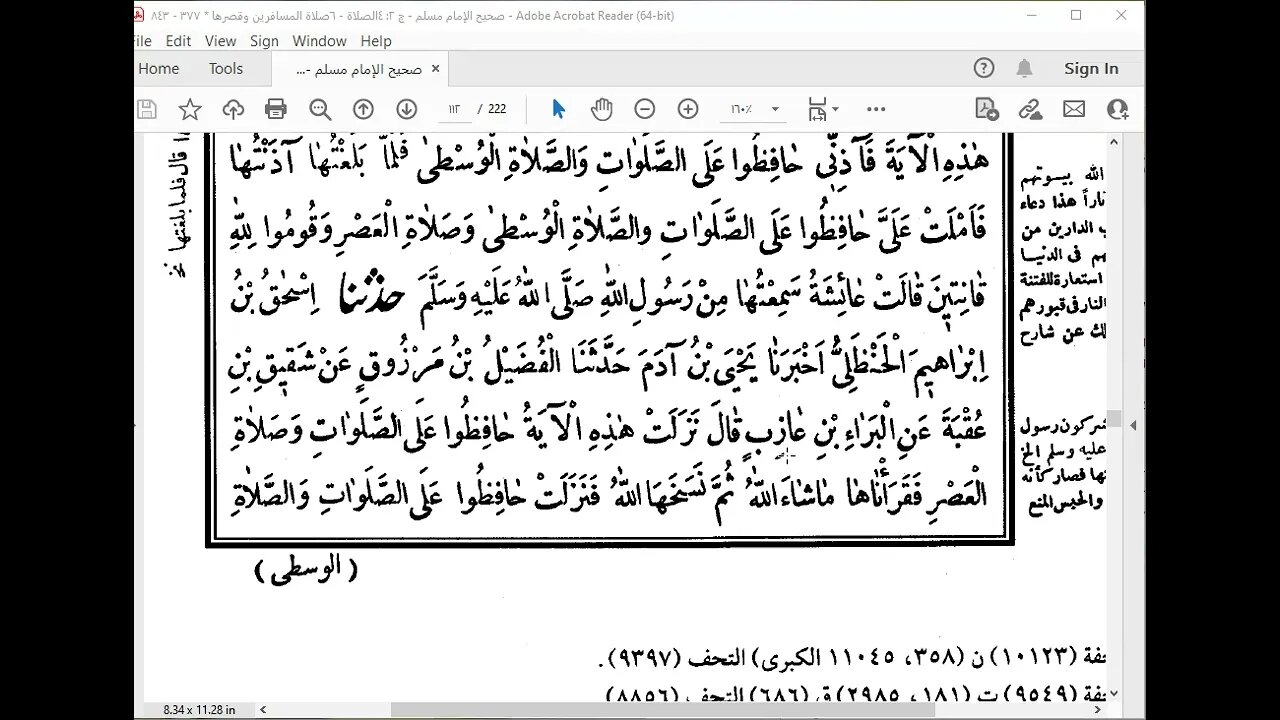Open the zoom percentage dropdown
The height and width of the screenshot is (720, 1280).
tap(775, 109)
